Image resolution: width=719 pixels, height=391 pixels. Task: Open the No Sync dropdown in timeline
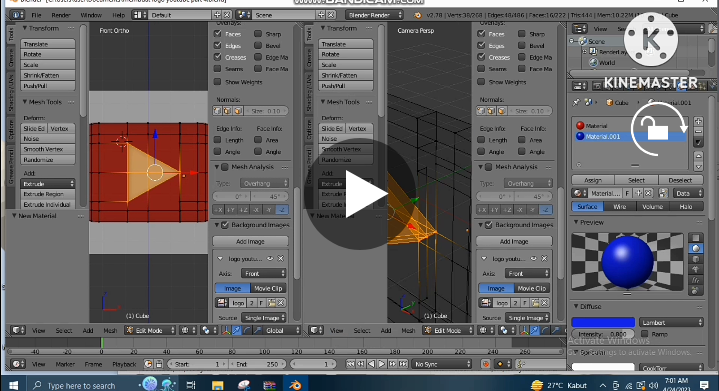click(x=442, y=364)
